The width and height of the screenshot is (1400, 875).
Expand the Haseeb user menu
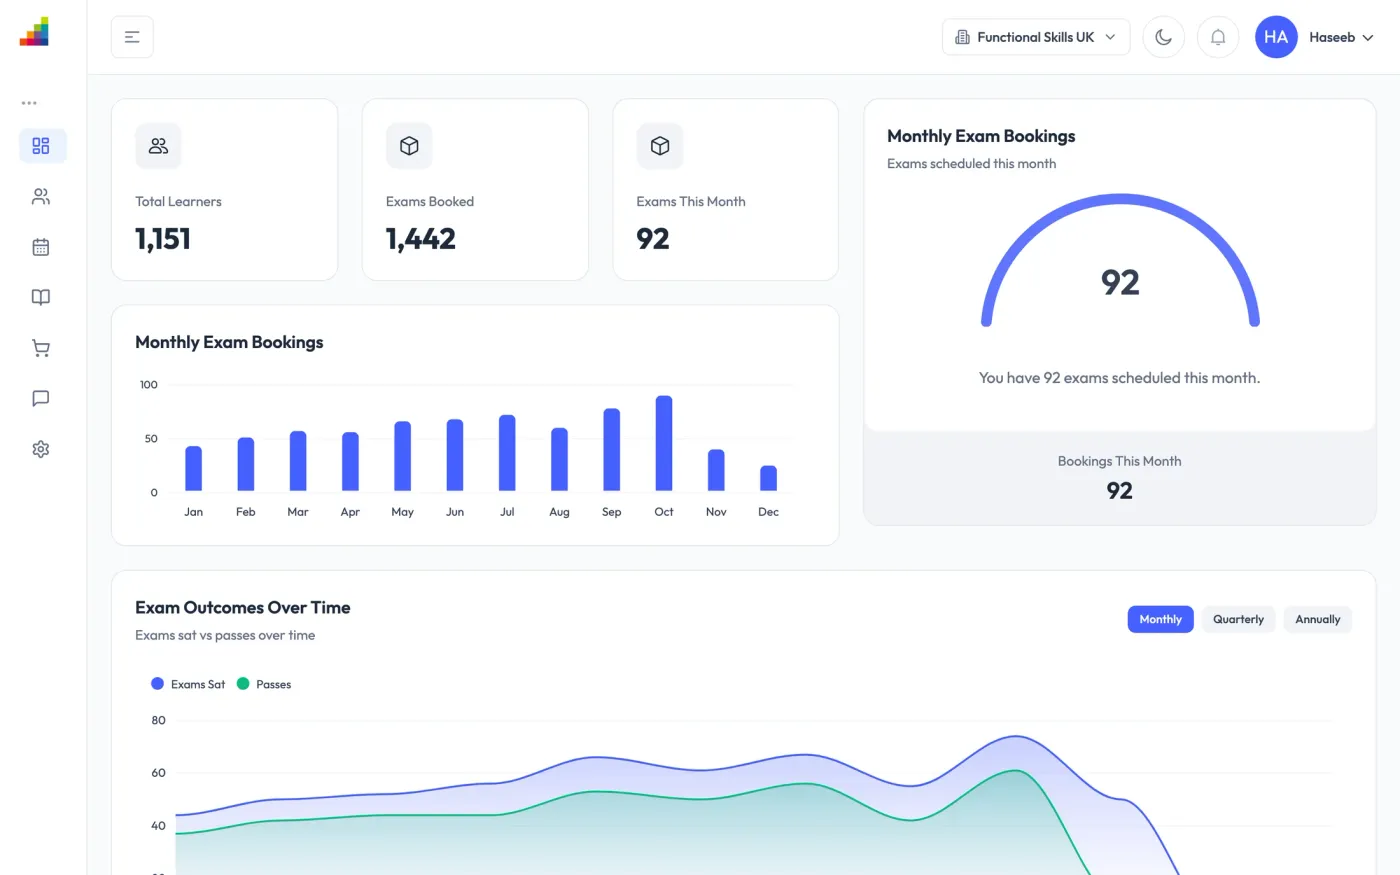coord(1341,37)
